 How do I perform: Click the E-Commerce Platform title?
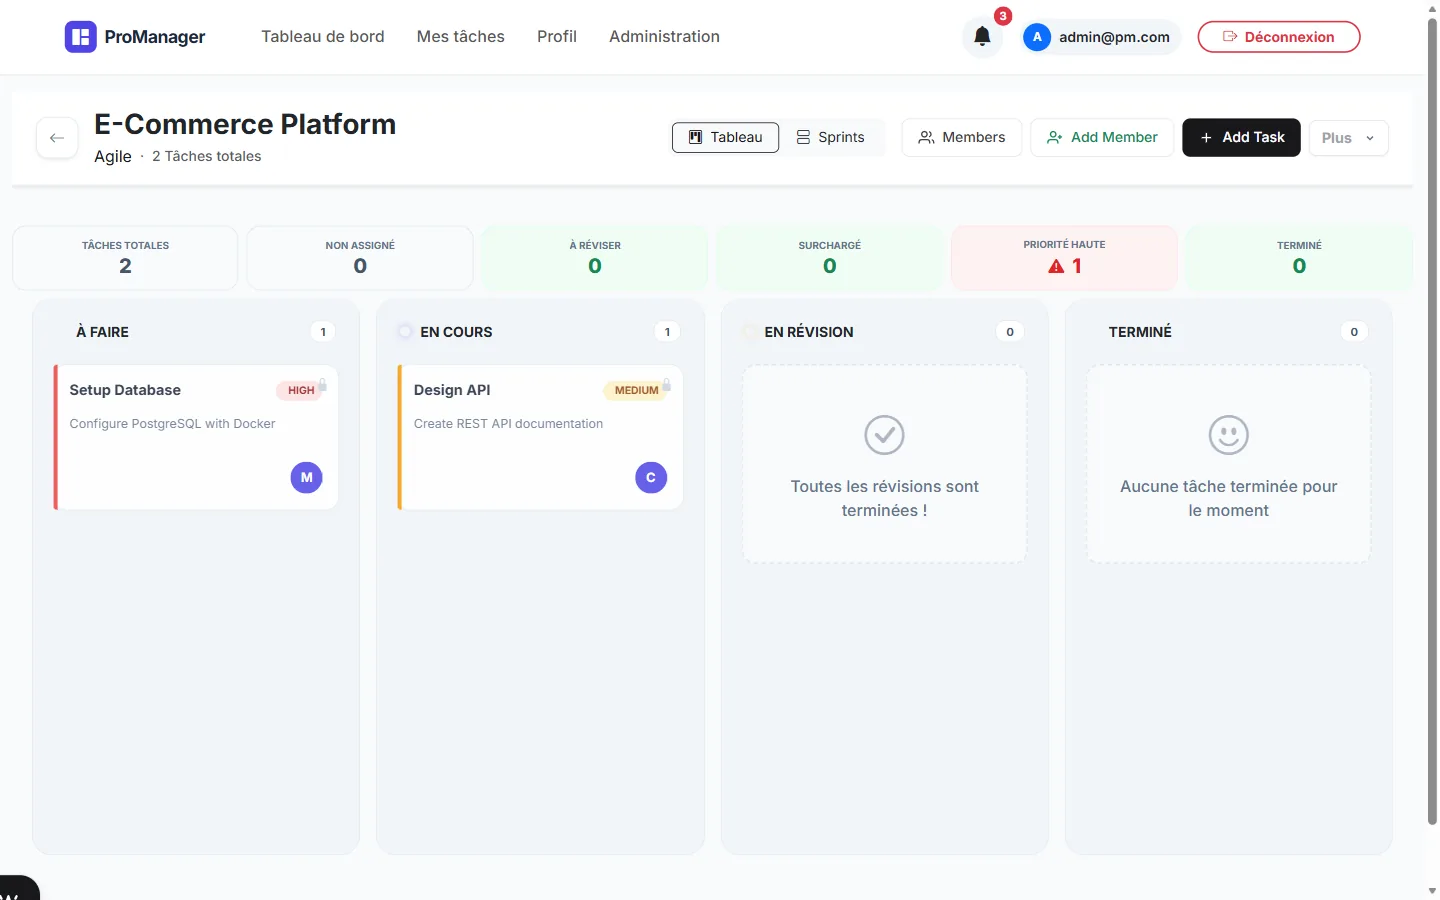coord(245,124)
